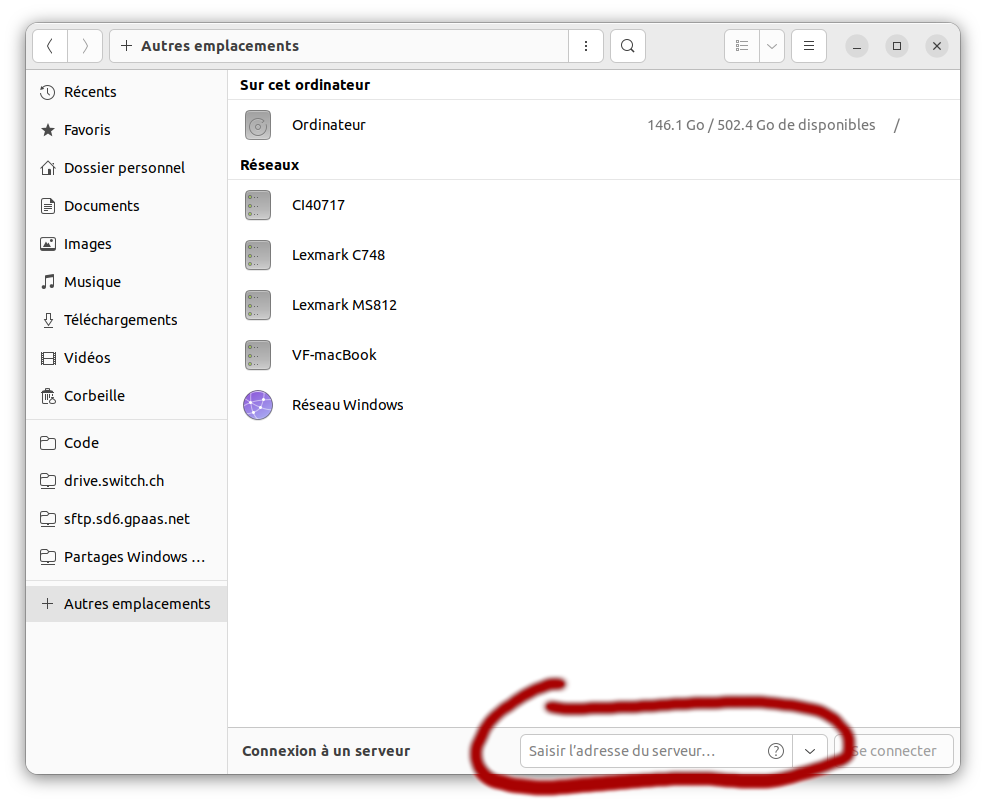Click the Ordinateur disk icon

point(258,125)
